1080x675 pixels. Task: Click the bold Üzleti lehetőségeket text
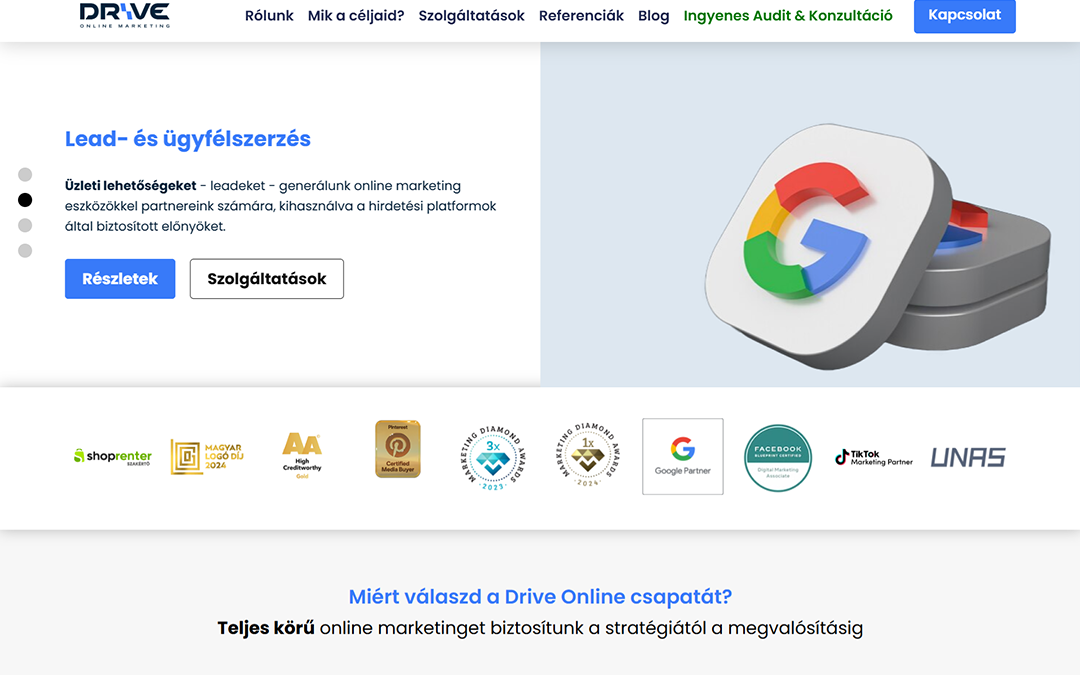[131, 186]
